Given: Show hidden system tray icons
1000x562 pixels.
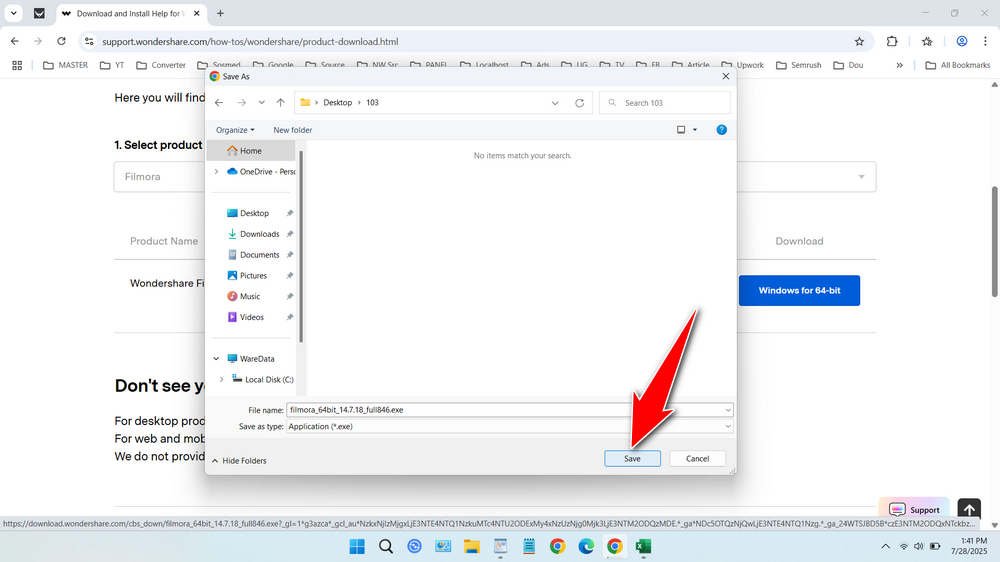Looking at the screenshot, I should [885, 547].
